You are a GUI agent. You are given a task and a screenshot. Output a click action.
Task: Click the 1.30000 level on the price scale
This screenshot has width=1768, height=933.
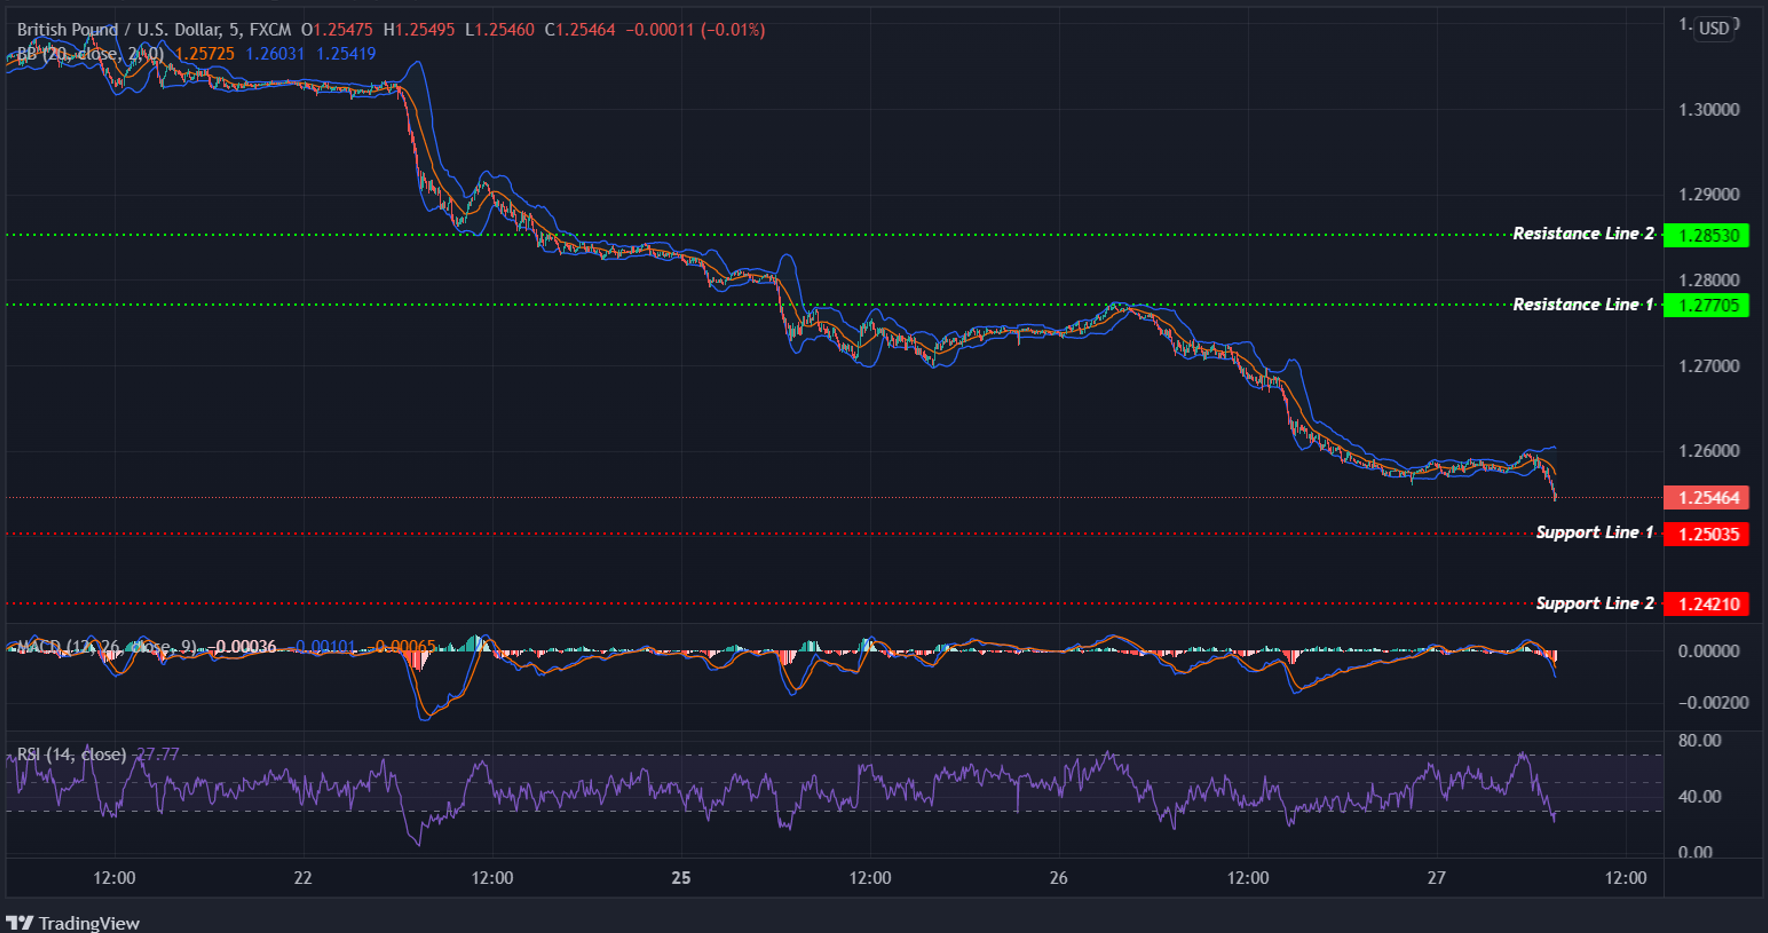pos(1710,109)
